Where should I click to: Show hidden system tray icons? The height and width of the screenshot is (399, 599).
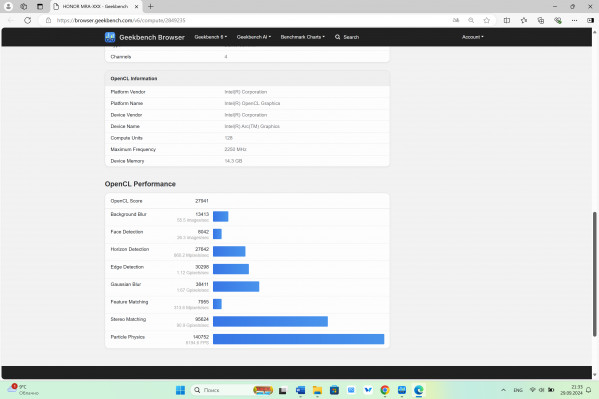pos(503,390)
